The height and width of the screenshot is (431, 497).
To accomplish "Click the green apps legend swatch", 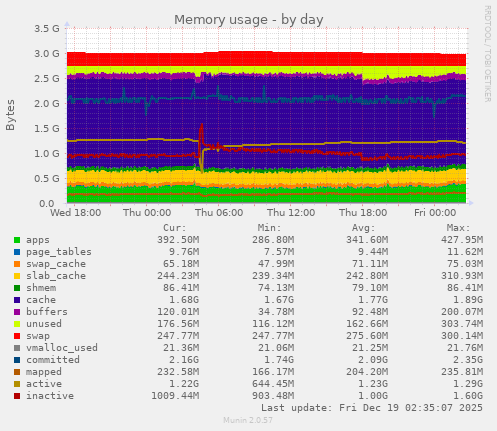I will (x=17, y=240).
